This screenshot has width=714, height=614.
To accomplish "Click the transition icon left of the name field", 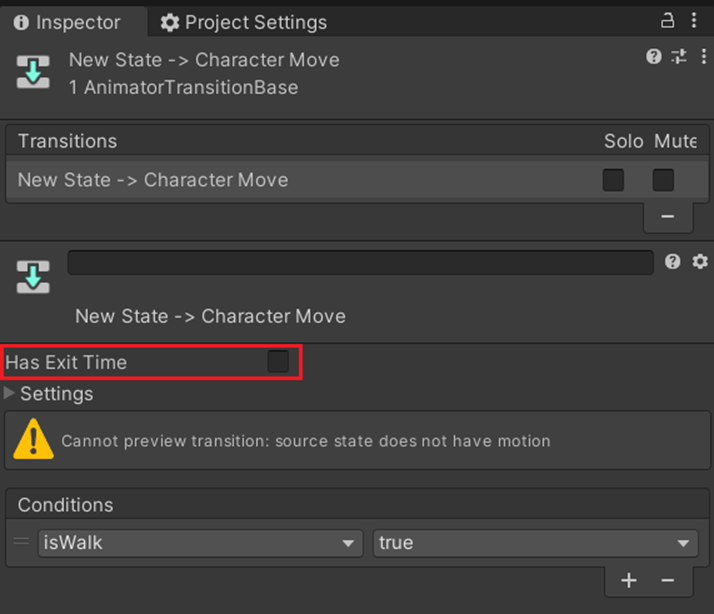I will (33, 276).
